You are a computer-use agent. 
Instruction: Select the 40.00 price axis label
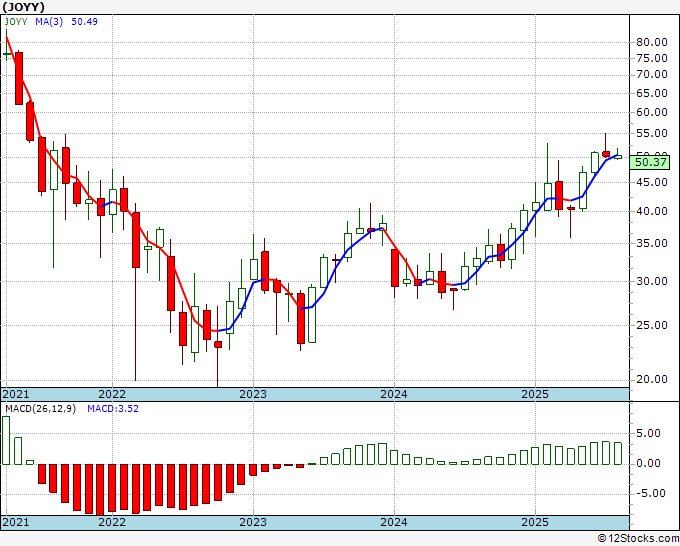651,211
